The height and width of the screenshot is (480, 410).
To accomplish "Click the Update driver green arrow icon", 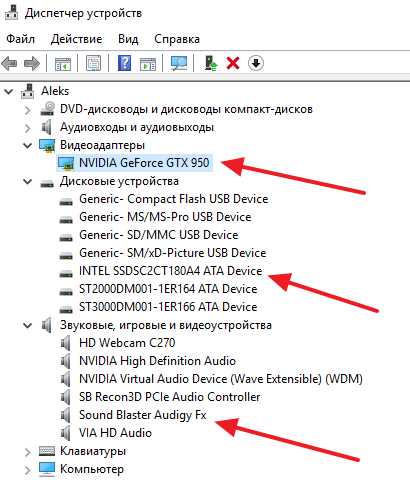I will click(211, 63).
